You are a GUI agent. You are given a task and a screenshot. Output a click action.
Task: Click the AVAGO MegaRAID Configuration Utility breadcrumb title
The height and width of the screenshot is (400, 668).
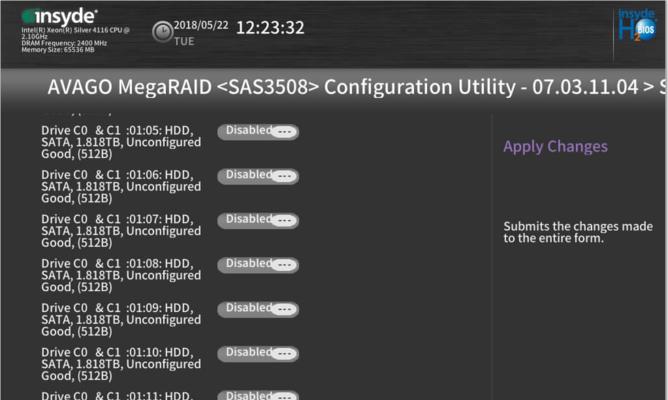357,87
